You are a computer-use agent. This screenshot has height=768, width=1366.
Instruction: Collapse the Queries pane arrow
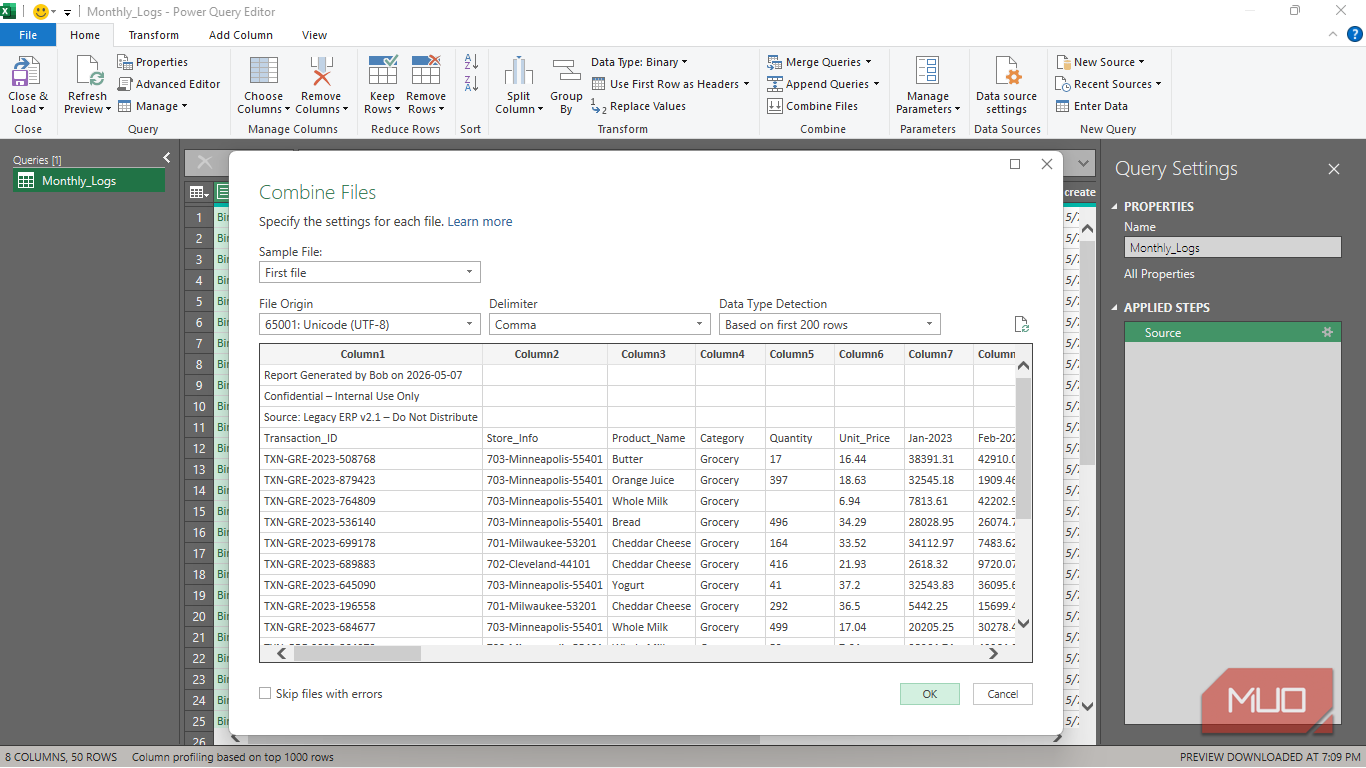coord(167,158)
